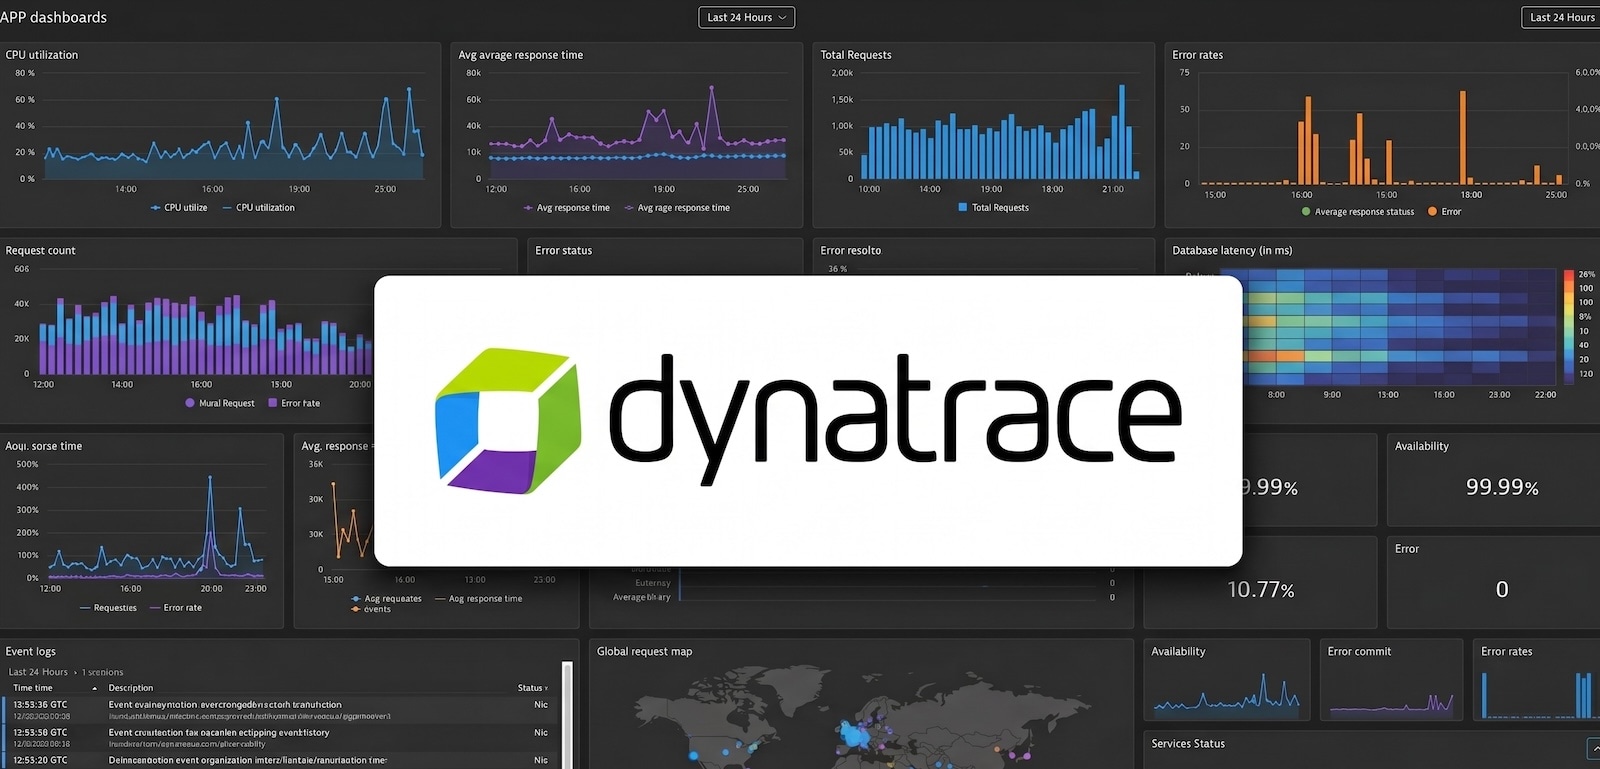Click the Description column header
The width and height of the screenshot is (1600, 769).
pyautogui.click(x=131, y=688)
